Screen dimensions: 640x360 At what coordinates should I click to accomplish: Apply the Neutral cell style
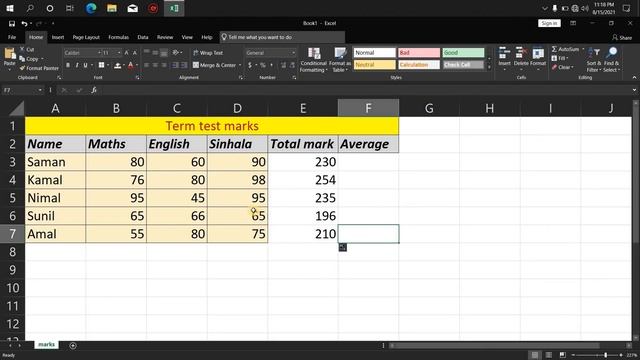point(374,64)
